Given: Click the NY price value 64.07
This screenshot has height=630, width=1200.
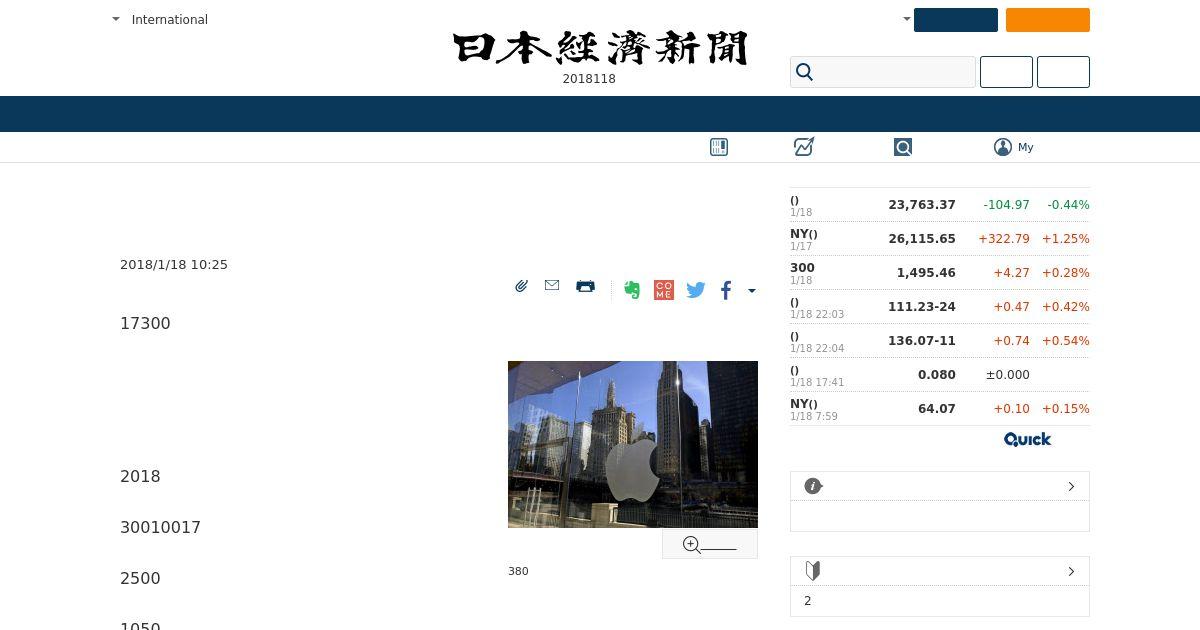Looking at the screenshot, I should [x=937, y=409].
